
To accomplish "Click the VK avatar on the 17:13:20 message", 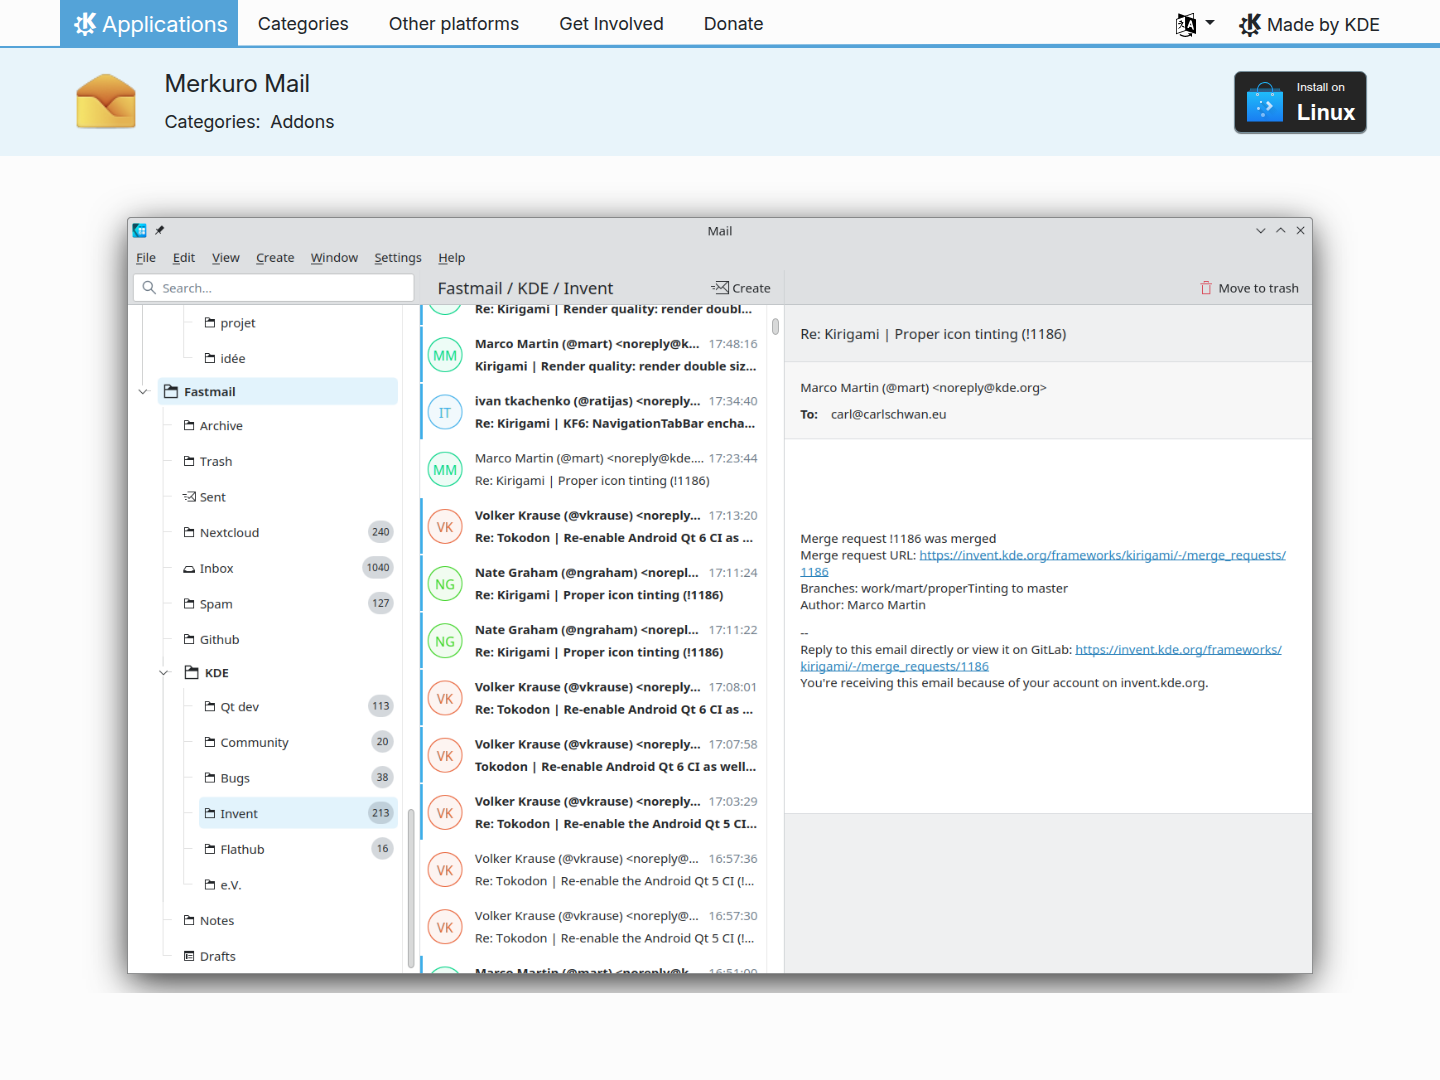I will click(x=445, y=526).
